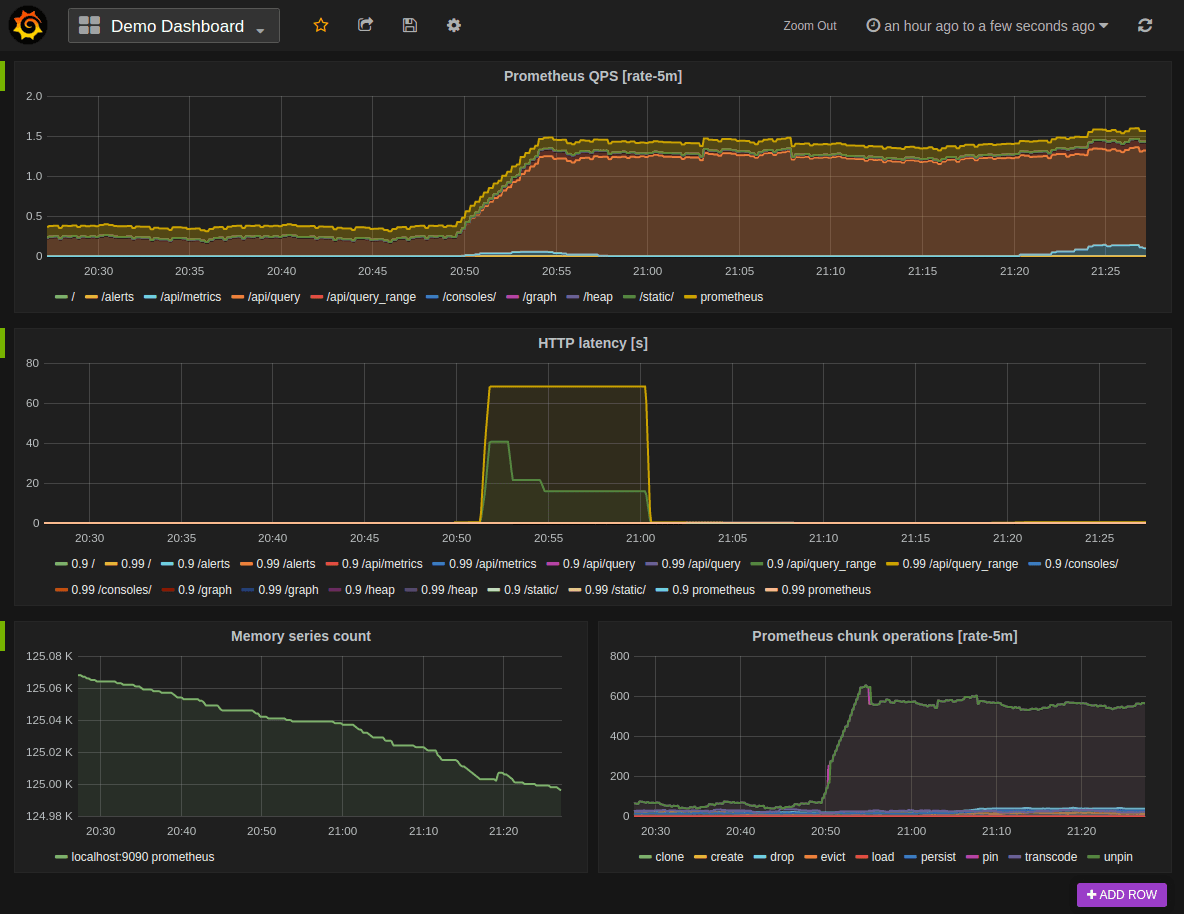Click the ADD ROW button

pos(1121,895)
